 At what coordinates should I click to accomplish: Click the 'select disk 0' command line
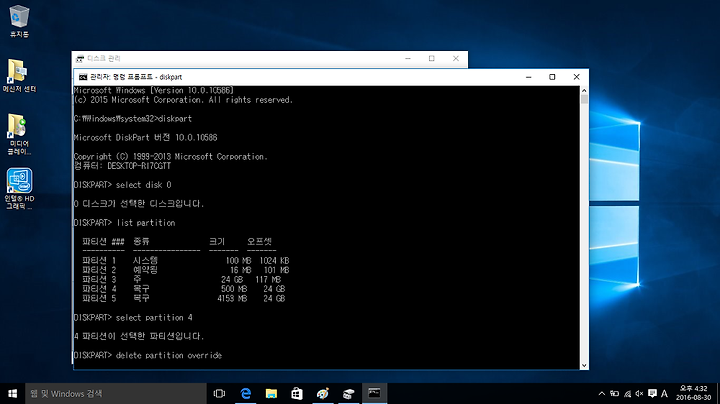pyautogui.click(x=123, y=185)
